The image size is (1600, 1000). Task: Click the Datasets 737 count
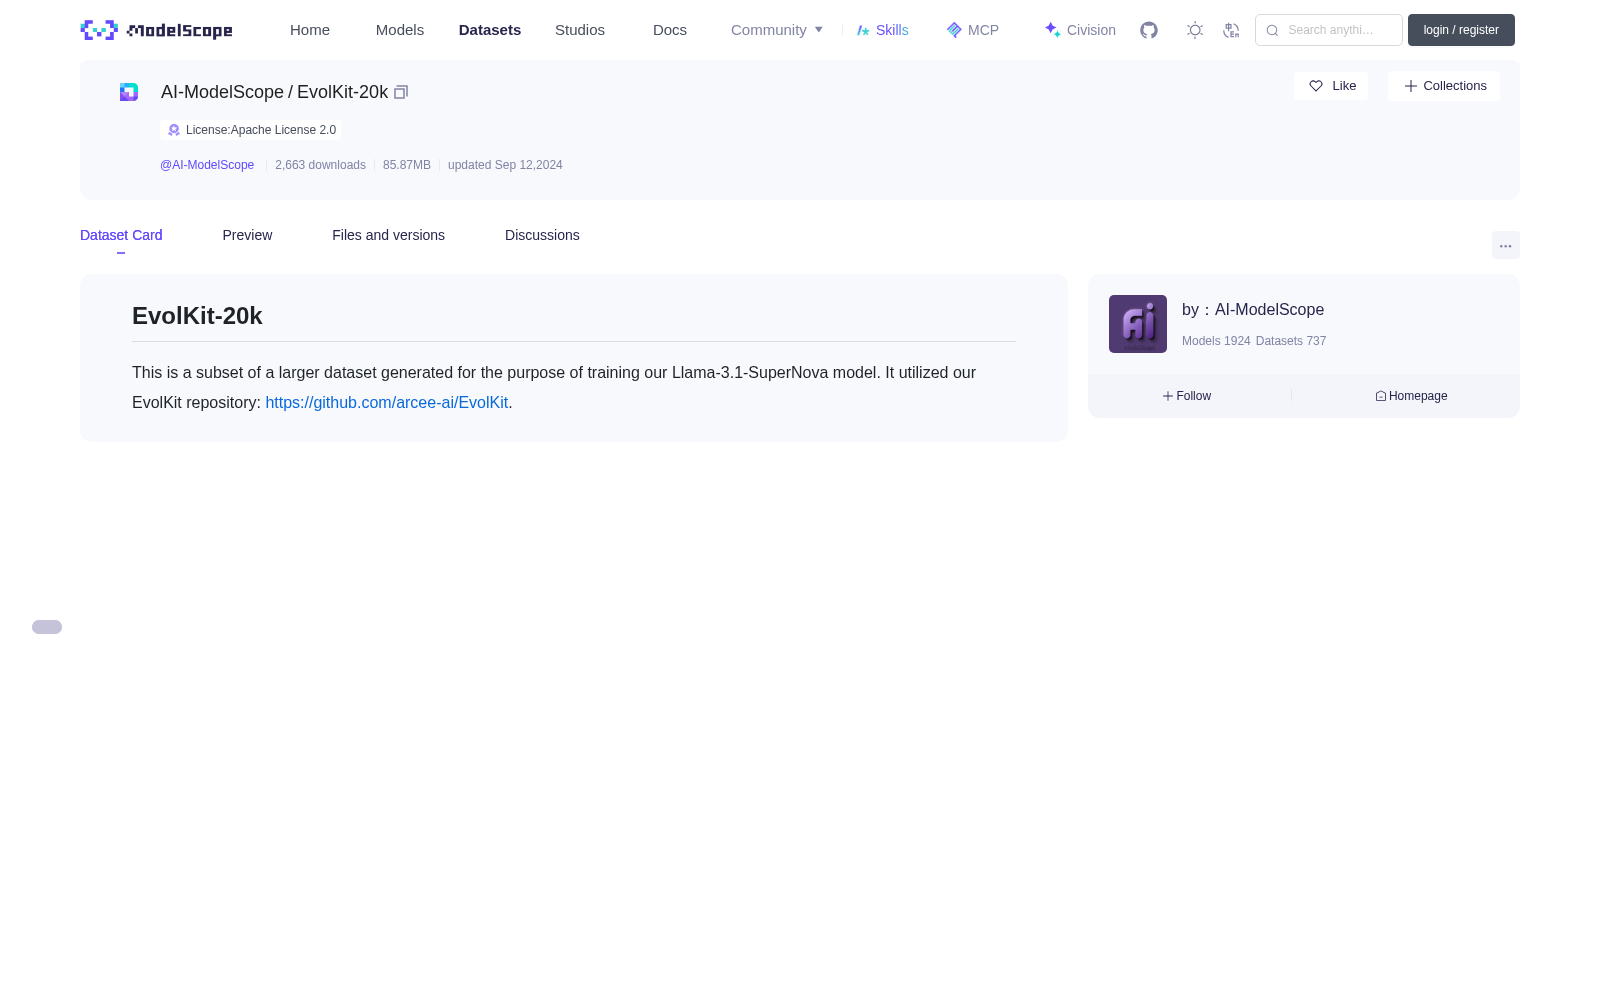pyautogui.click(x=1291, y=341)
